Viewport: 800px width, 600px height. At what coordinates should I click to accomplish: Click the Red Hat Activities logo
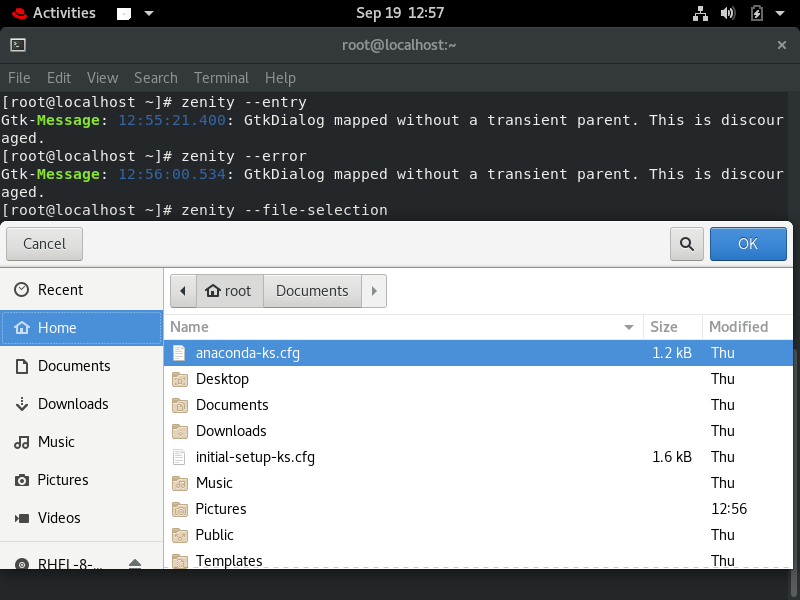[19, 13]
